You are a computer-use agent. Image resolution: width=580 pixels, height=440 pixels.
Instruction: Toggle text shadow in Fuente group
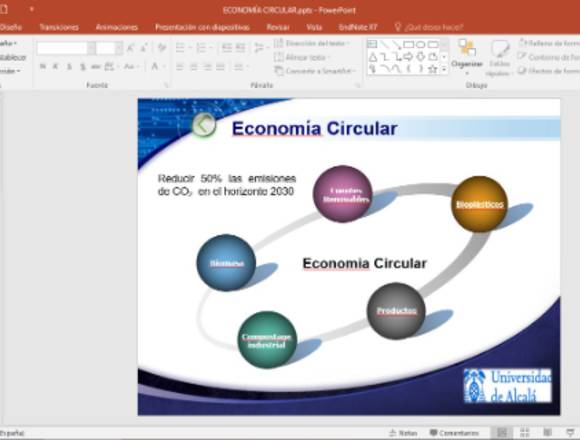(x=83, y=67)
